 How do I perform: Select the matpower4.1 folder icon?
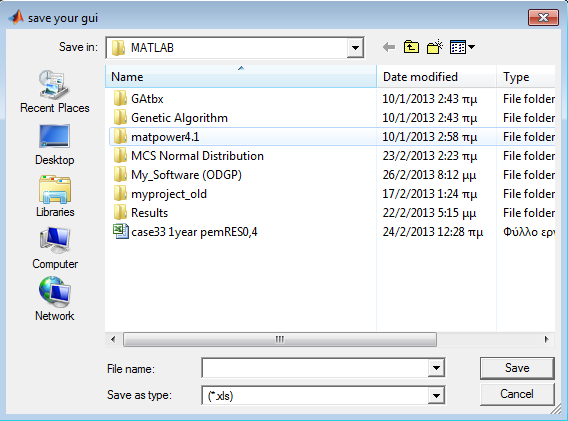coord(120,137)
